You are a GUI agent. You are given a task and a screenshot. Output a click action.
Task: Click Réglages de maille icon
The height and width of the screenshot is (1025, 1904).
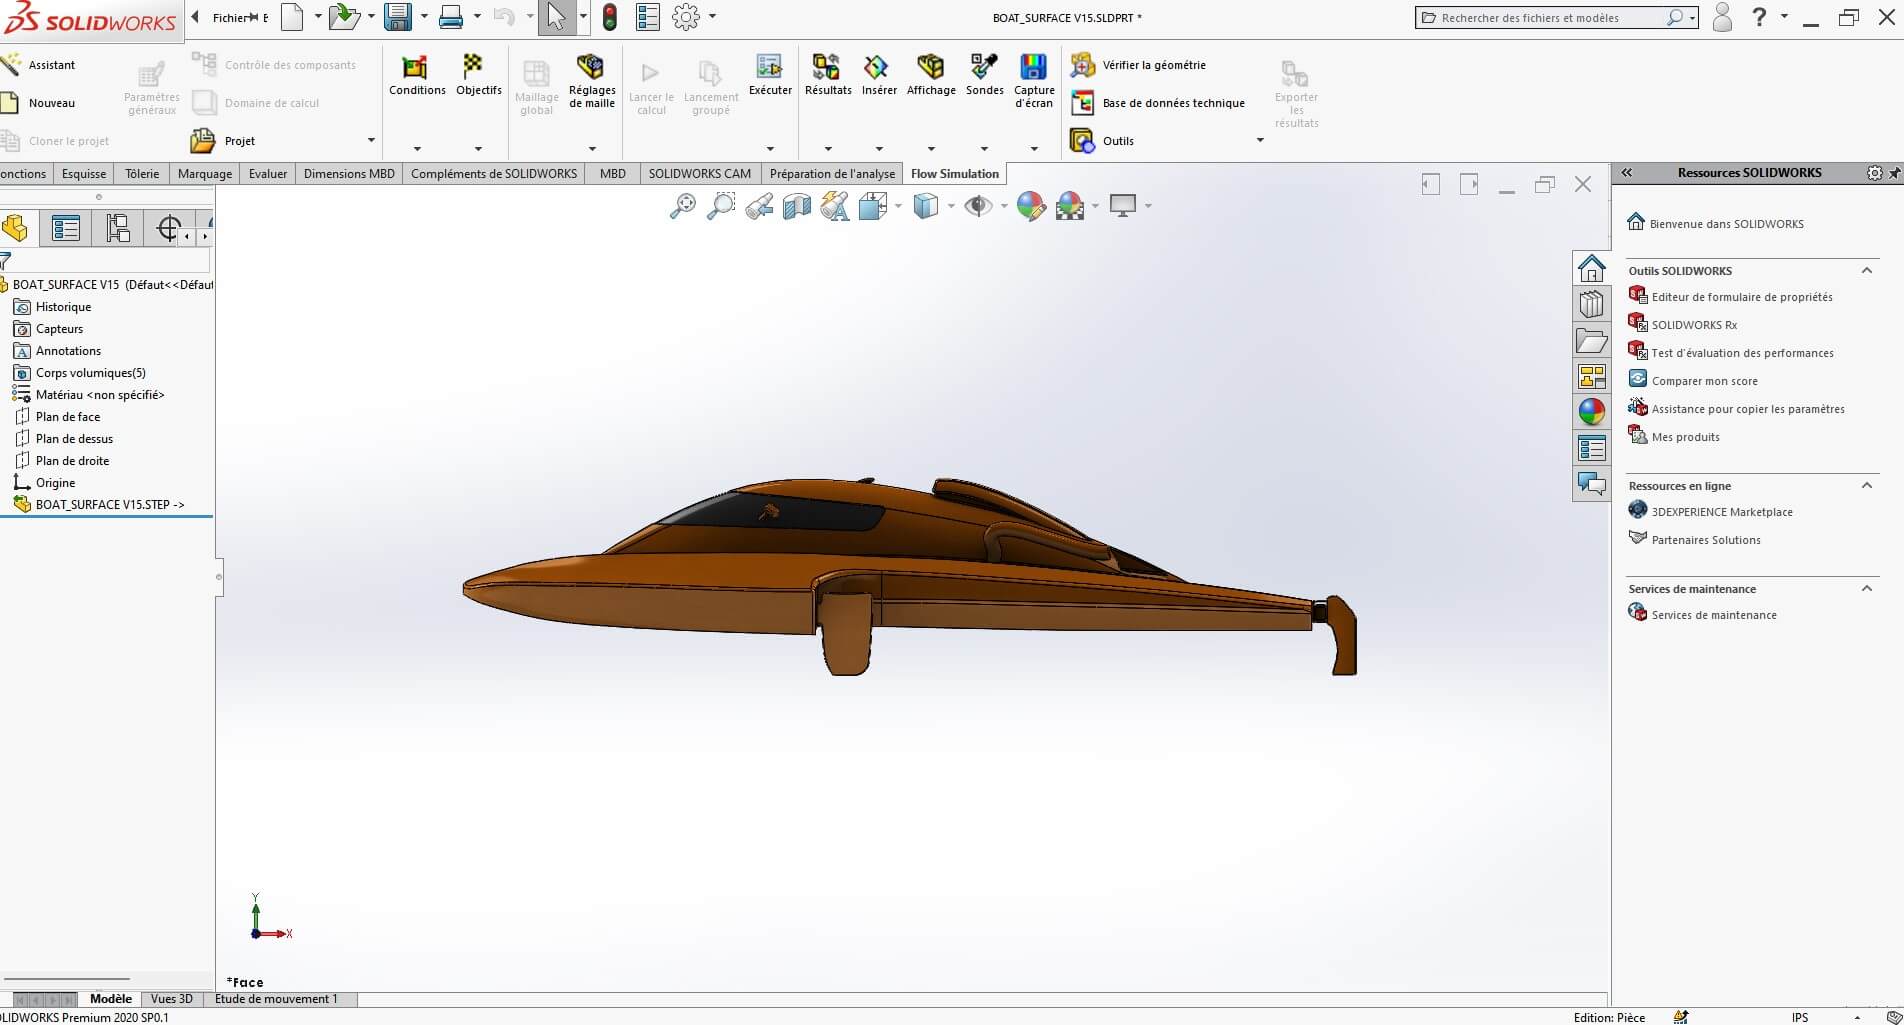click(591, 68)
